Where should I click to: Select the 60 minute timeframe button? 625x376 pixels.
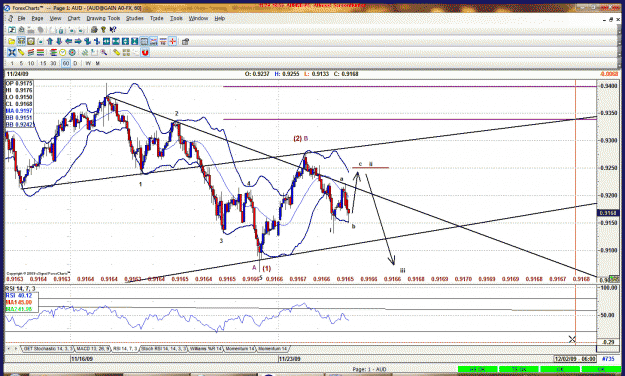click(66, 63)
